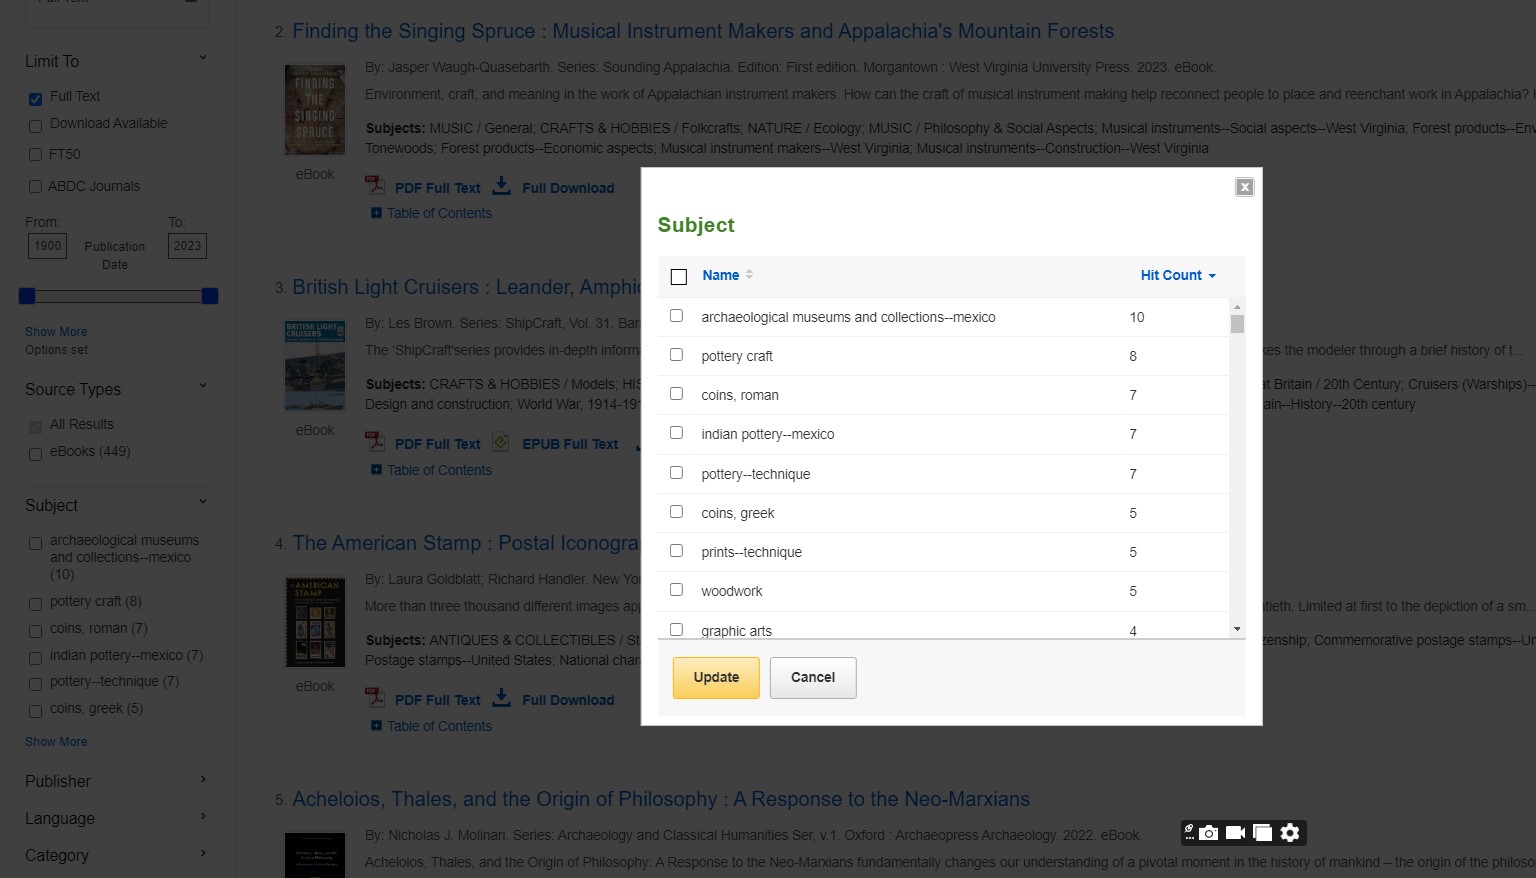The image size is (1536, 878).
Task: Click plus icon beside American Stamp Table of Contents
Action: click(376, 725)
